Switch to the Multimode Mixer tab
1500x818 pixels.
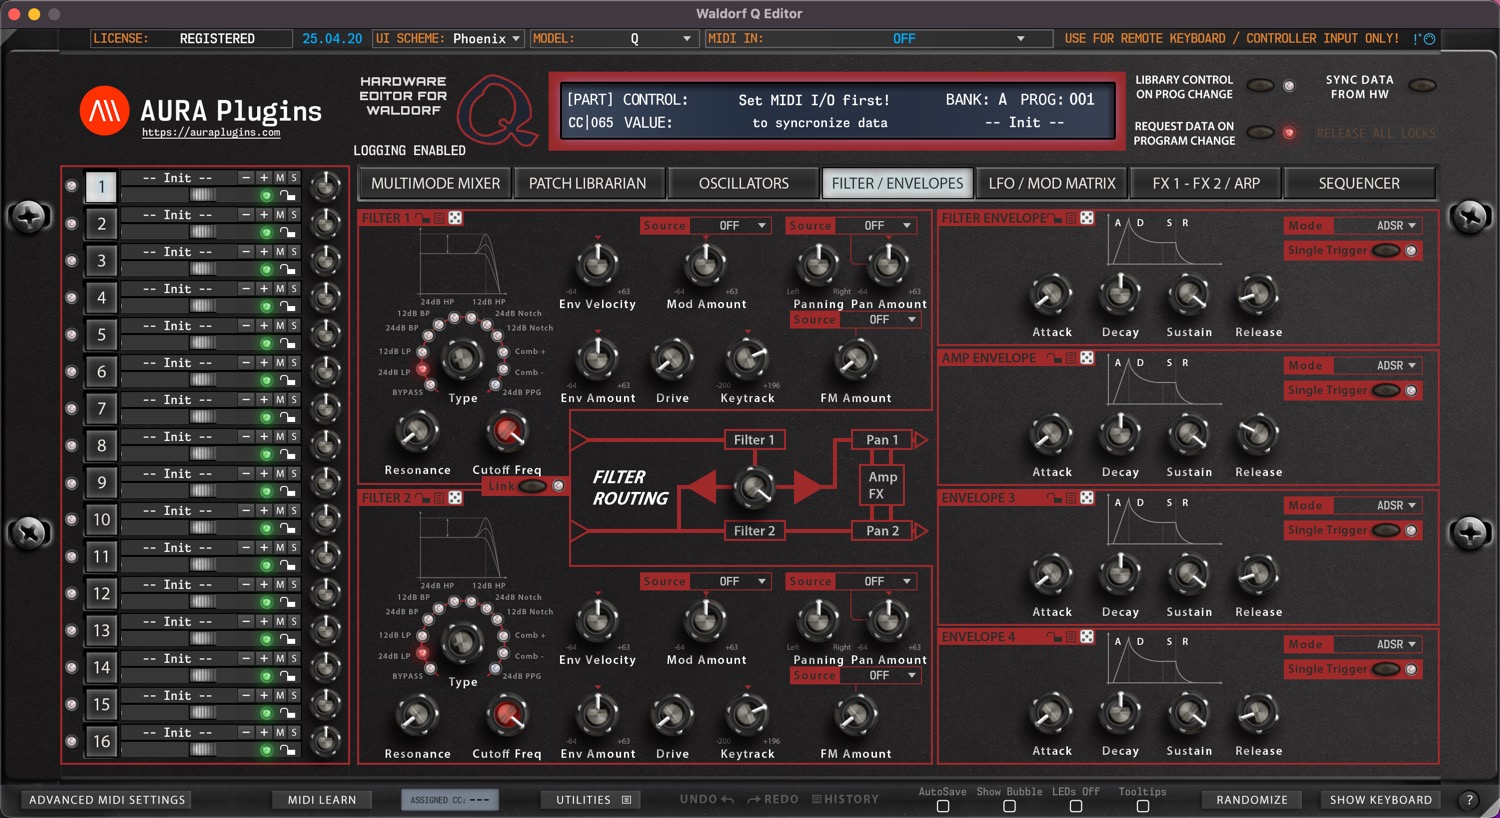(435, 183)
